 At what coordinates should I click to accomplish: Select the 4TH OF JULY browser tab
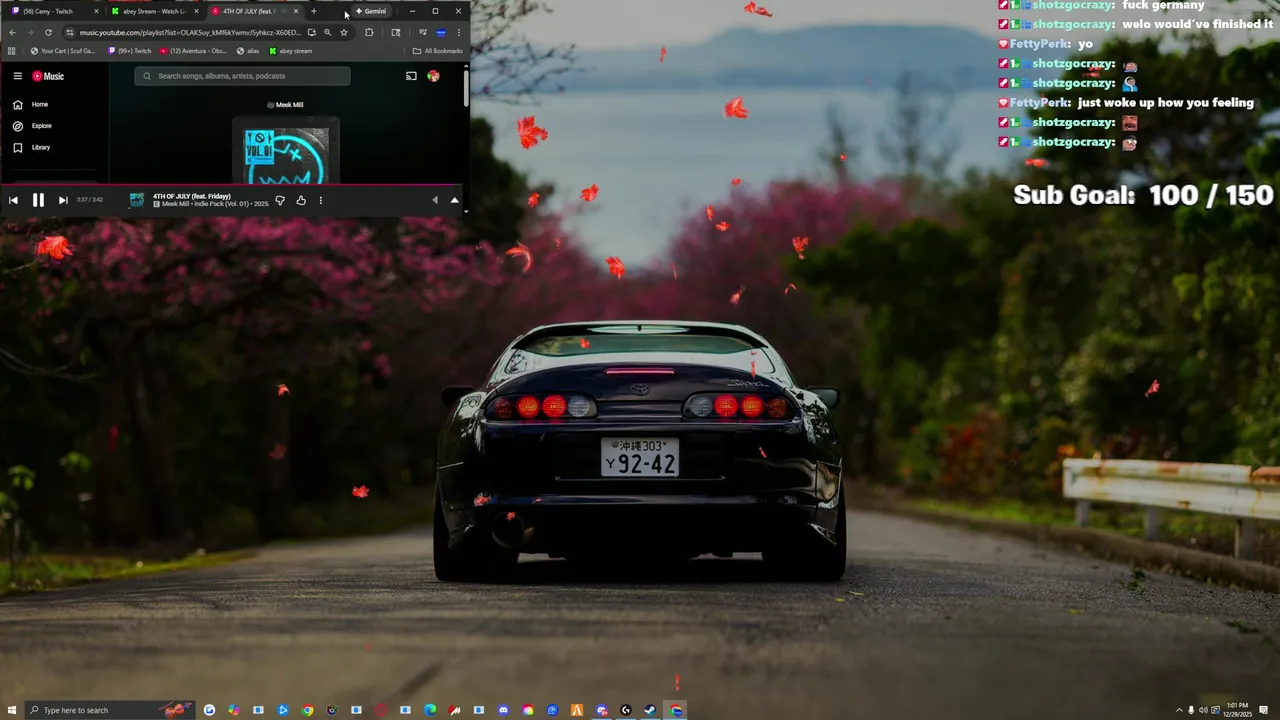tap(254, 11)
